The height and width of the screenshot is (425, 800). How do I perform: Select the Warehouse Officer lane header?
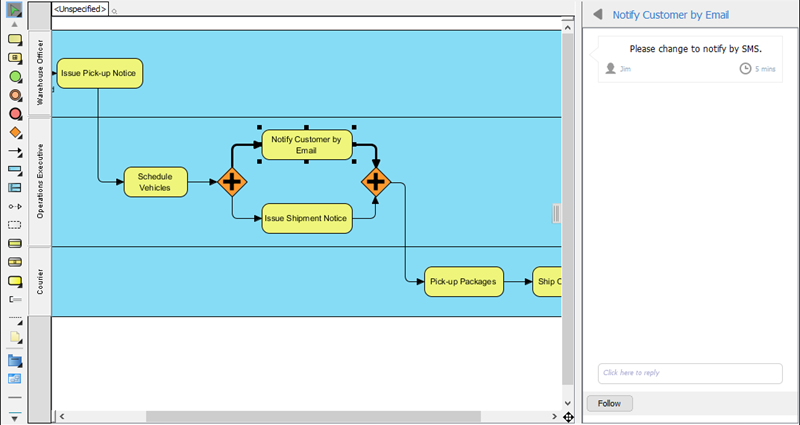pyautogui.click(x=41, y=74)
